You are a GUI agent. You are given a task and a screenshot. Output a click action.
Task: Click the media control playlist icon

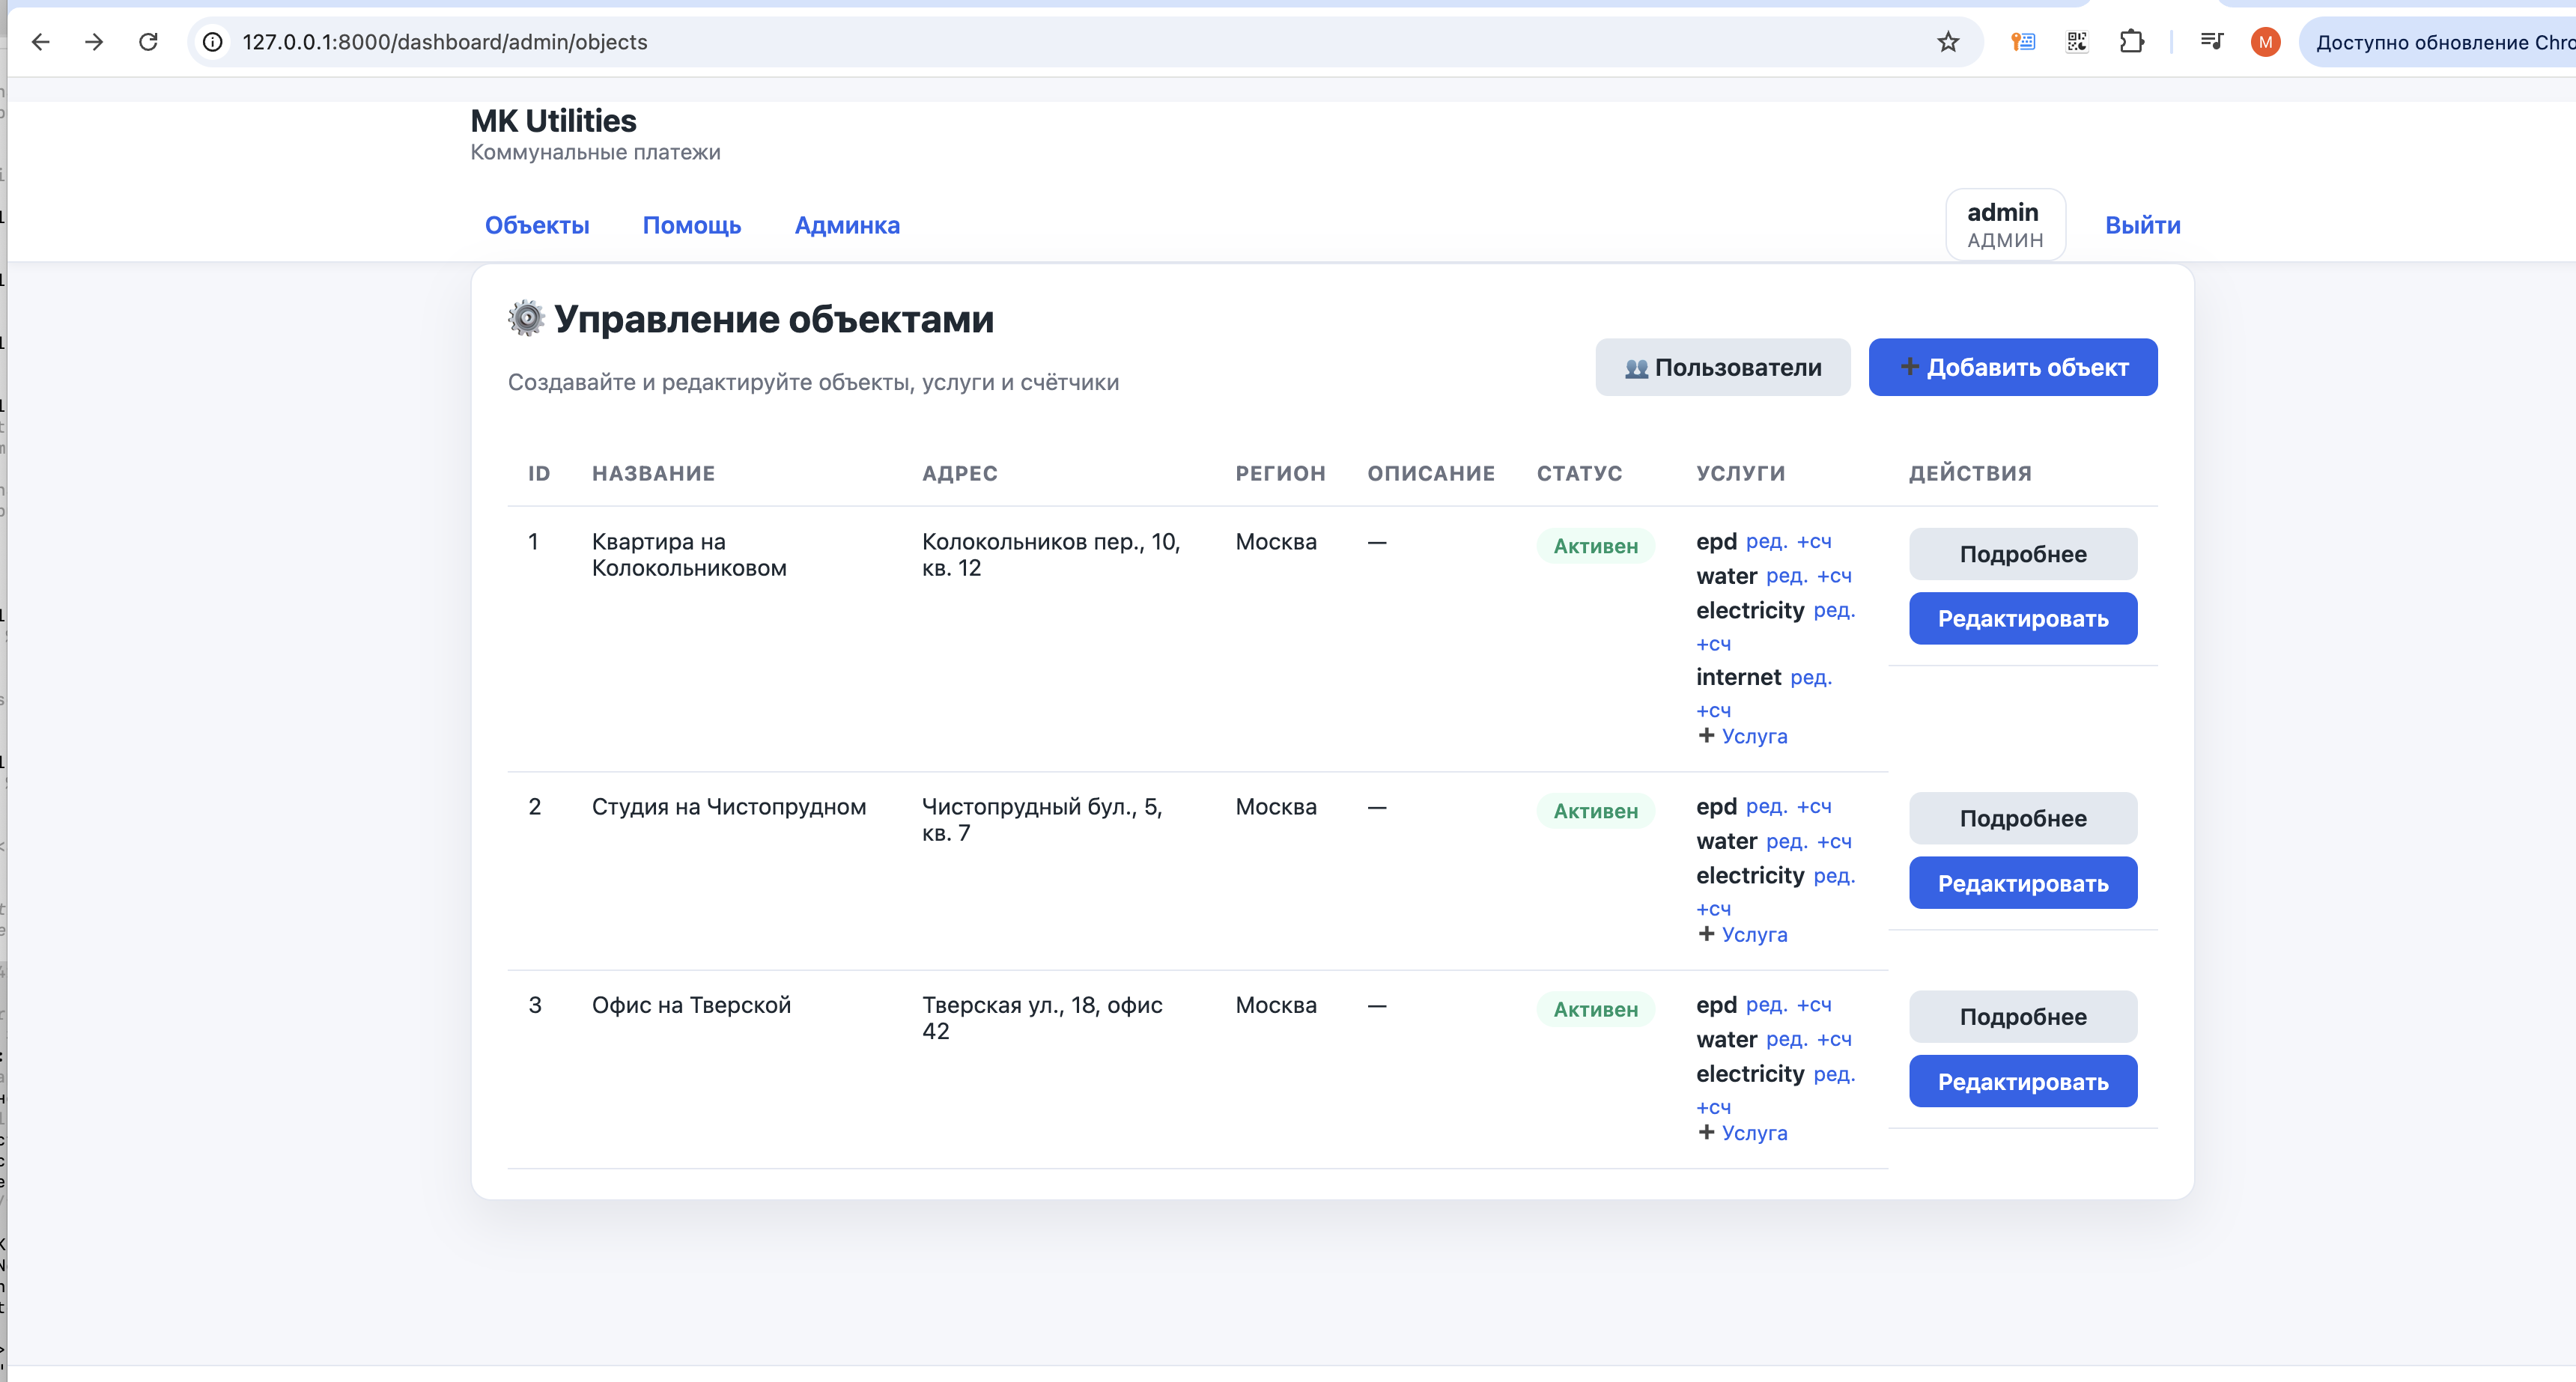[x=2211, y=42]
